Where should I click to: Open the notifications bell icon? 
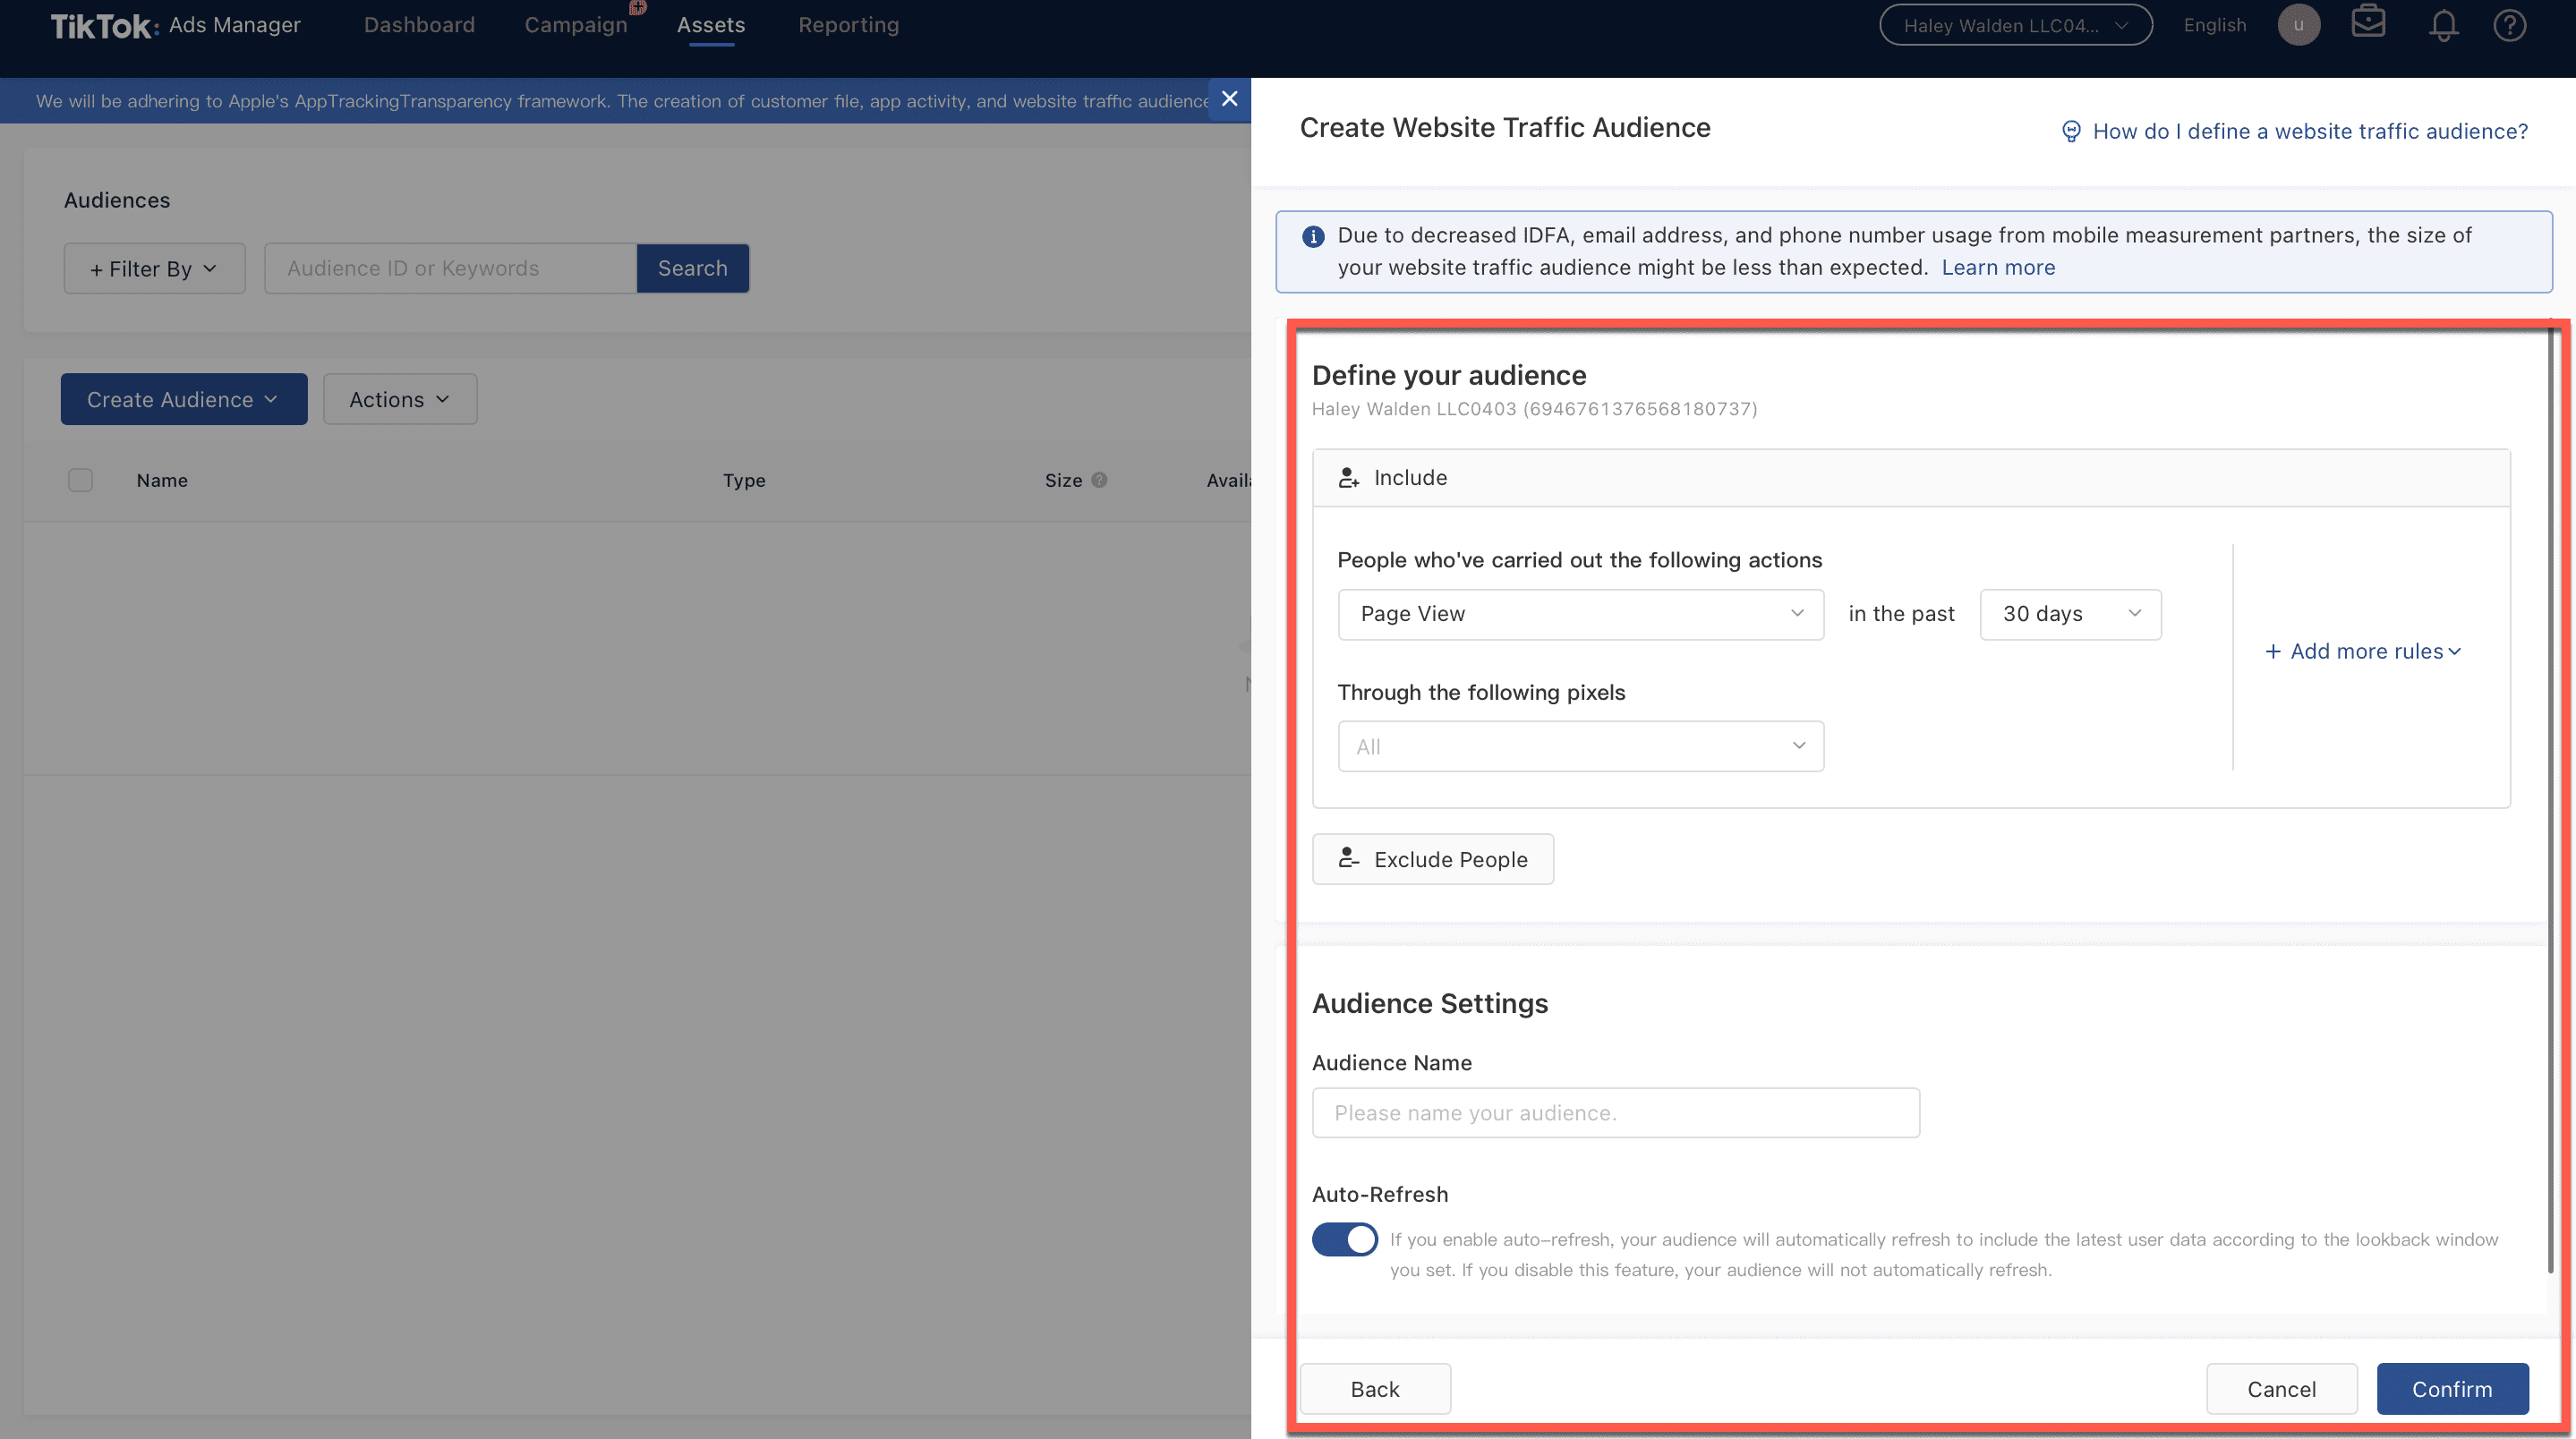[2443, 25]
